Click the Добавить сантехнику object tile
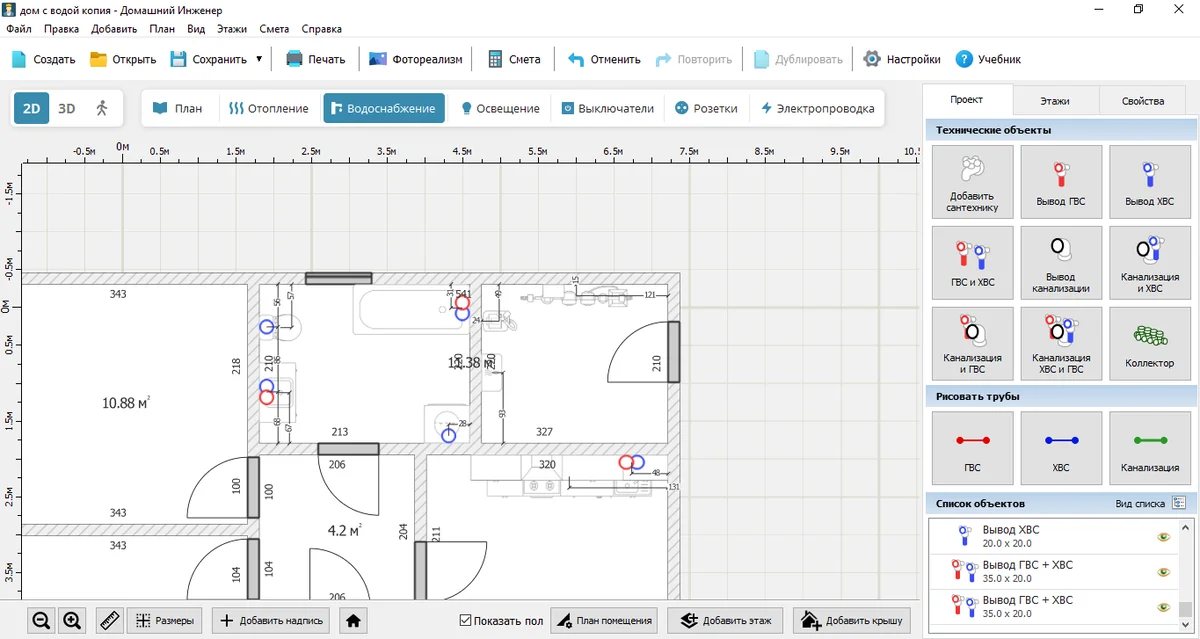This screenshot has width=1200, height=639. (972, 182)
